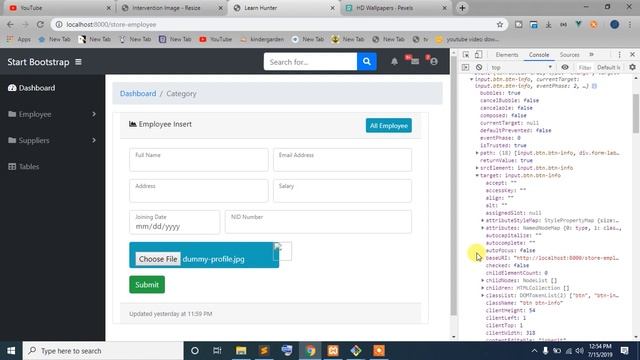640x360 pixels.
Task: Open the console settings gear icon
Action: coord(632,67)
